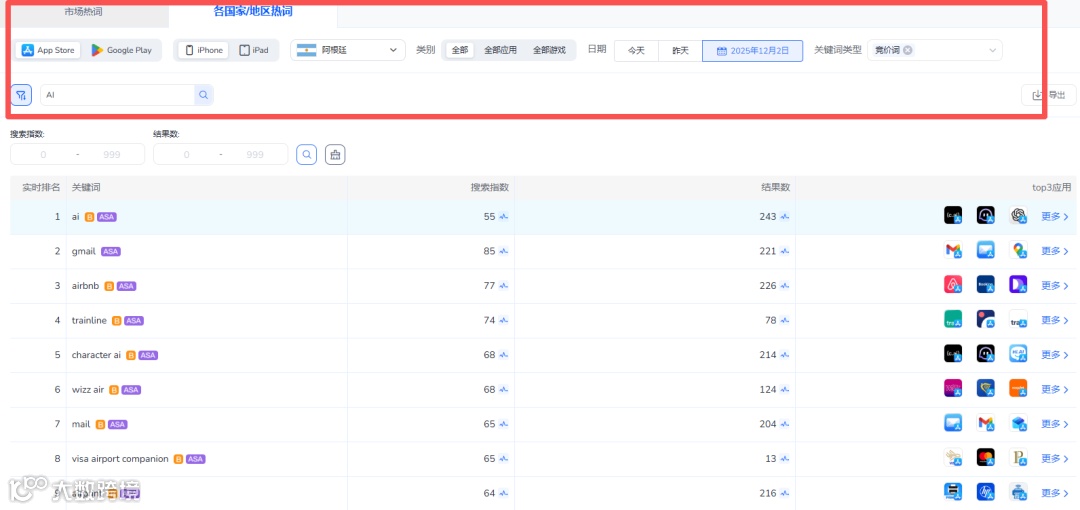Show search index trend for airbnb row
The height and width of the screenshot is (510, 1080).
(503, 285)
